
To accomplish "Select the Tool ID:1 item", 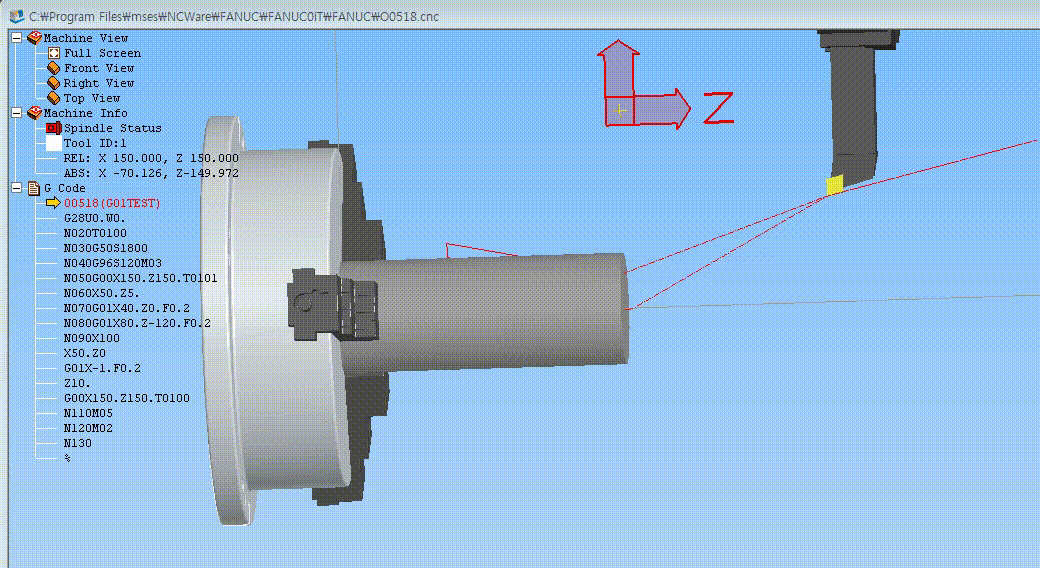I will coord(95,143).
